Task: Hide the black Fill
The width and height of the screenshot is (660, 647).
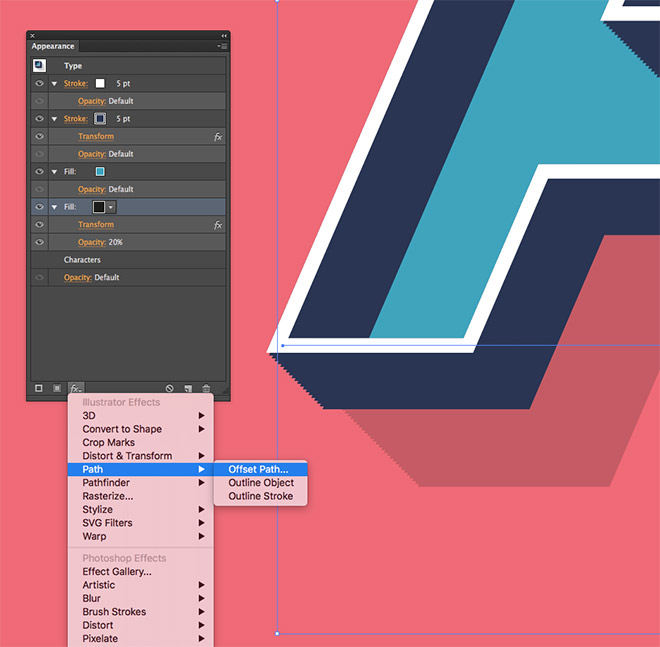Action: pos(40,207)
